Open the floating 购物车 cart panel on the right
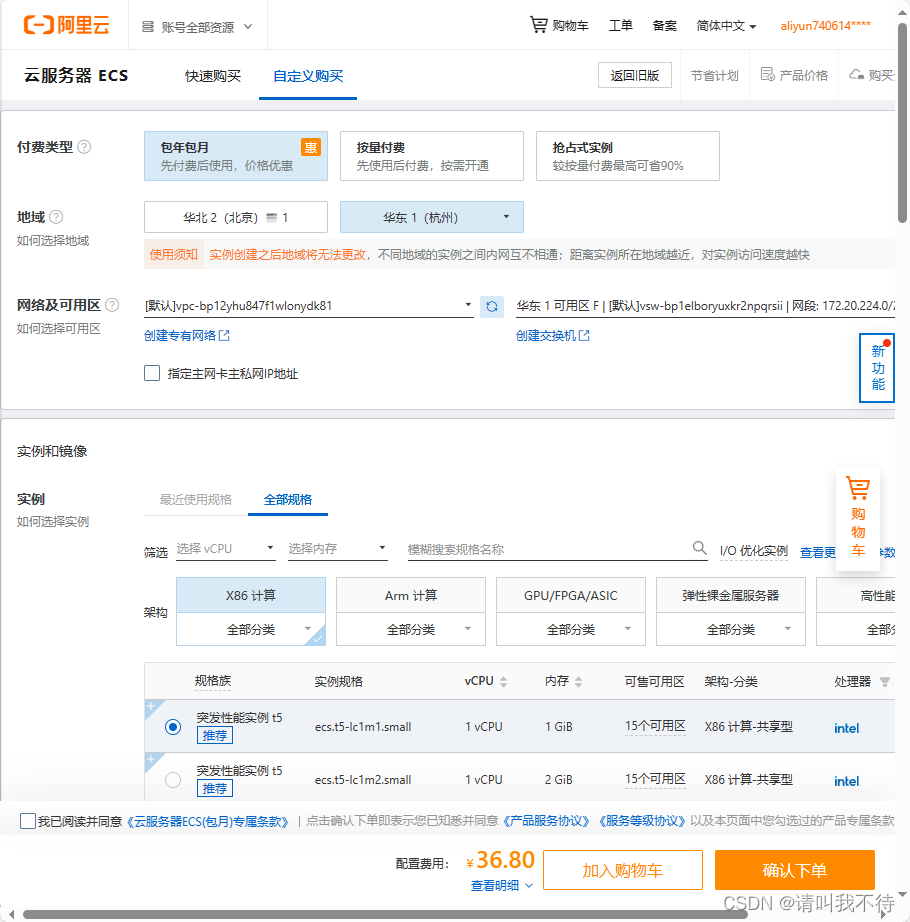Viewport: 910px width, 922px height. pos(858,516)
